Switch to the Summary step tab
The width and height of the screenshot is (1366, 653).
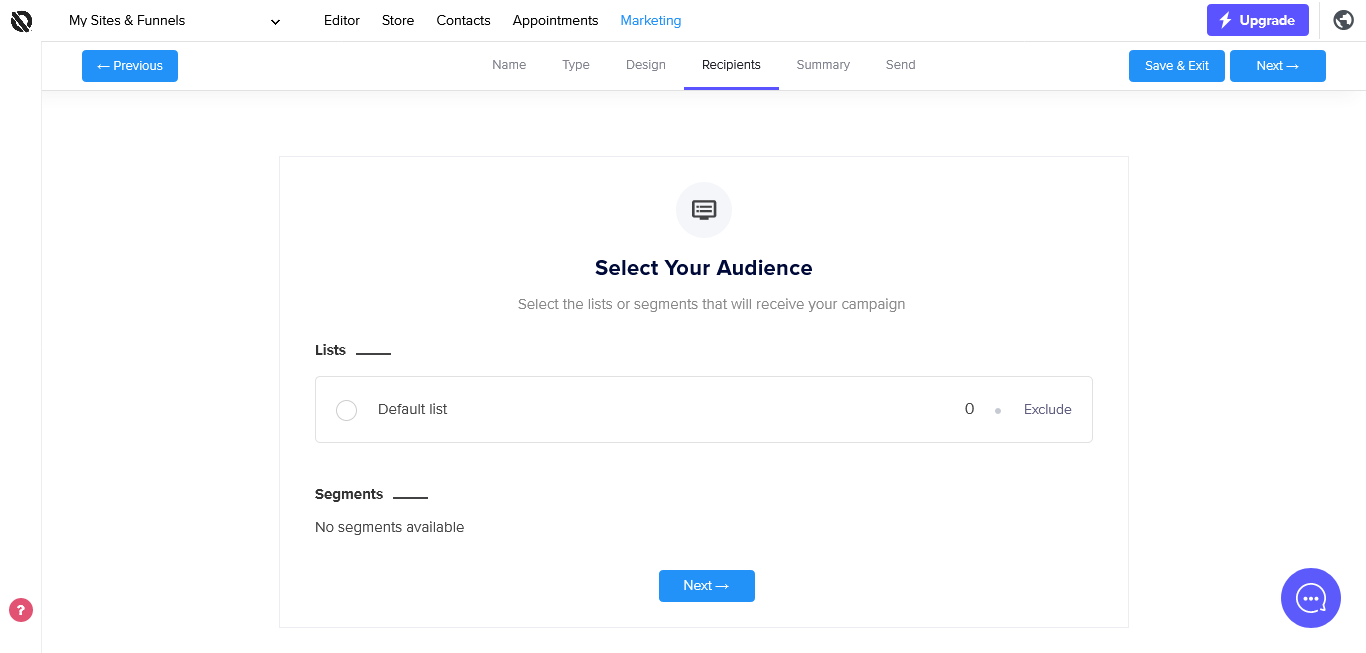pos(823,65)
